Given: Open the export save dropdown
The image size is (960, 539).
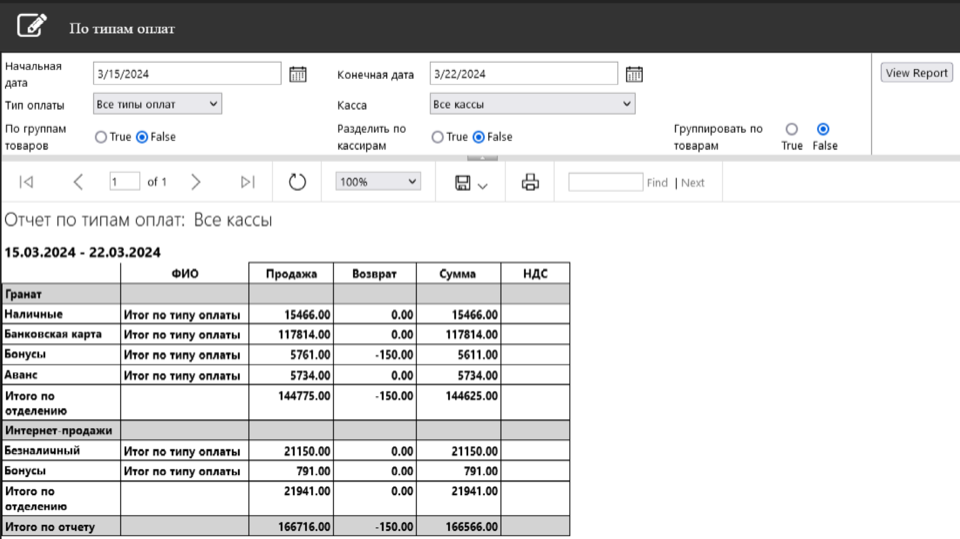Looking at the screenshot, I should point(472,183).
